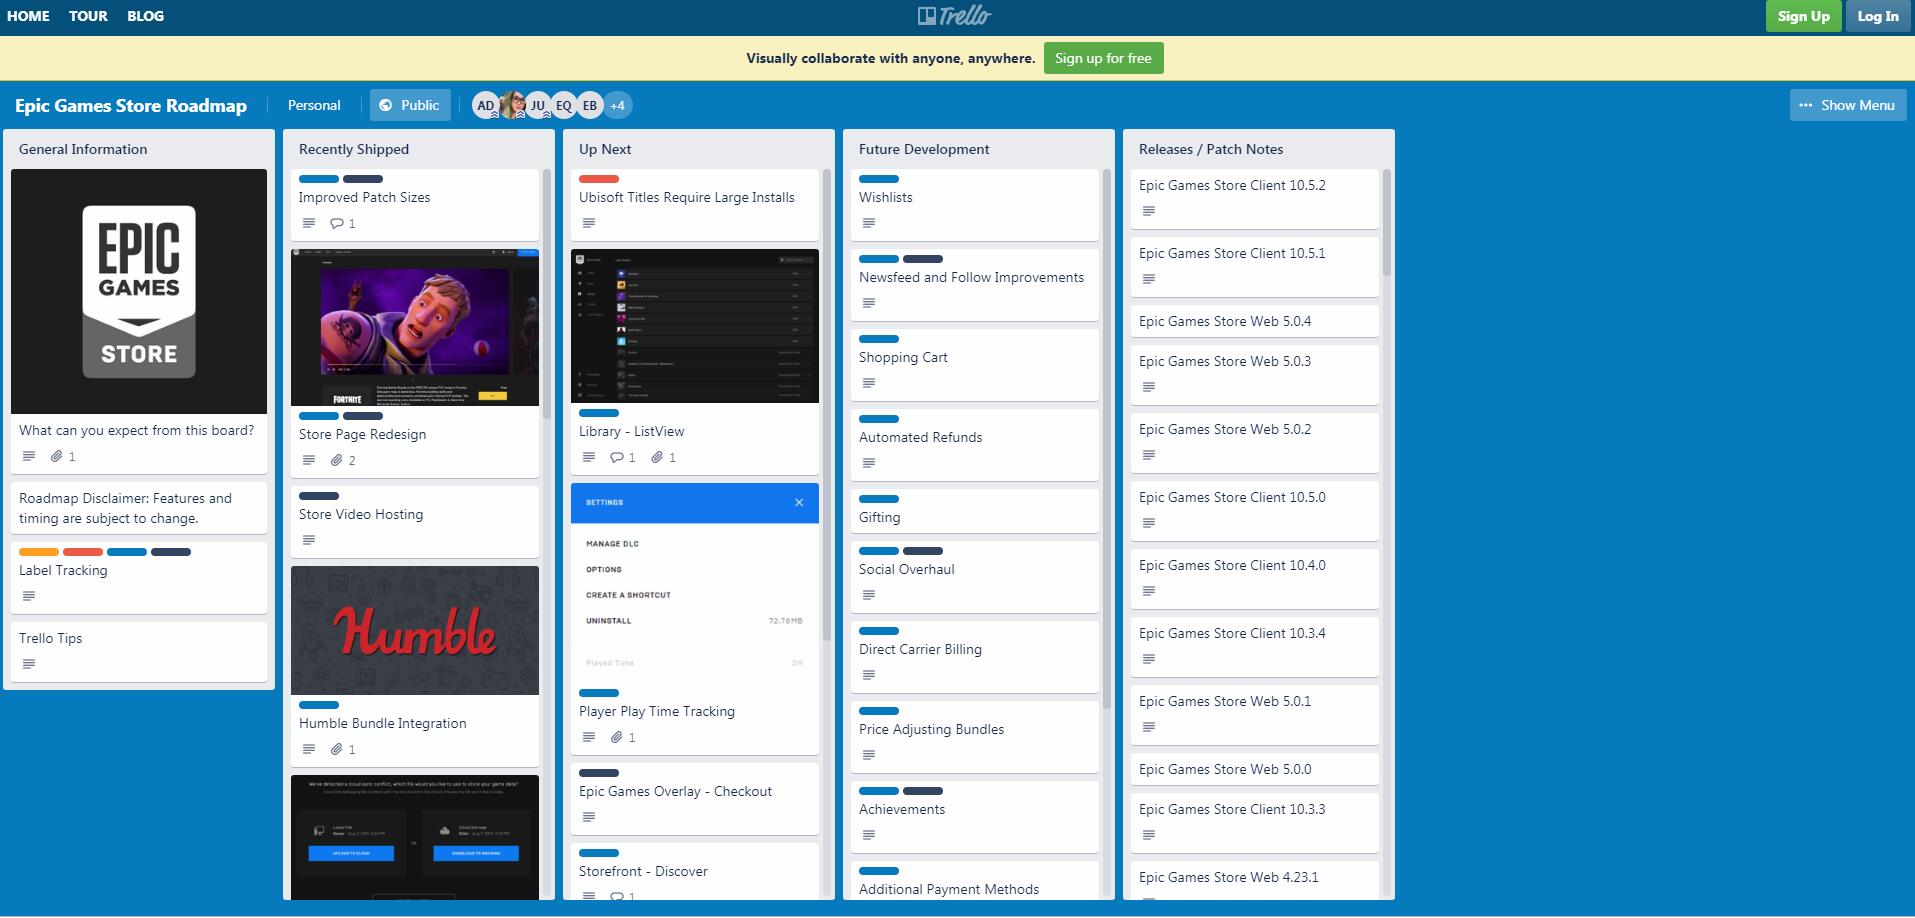Click the Epic Games Store Roadmap board title

[131, 105]
